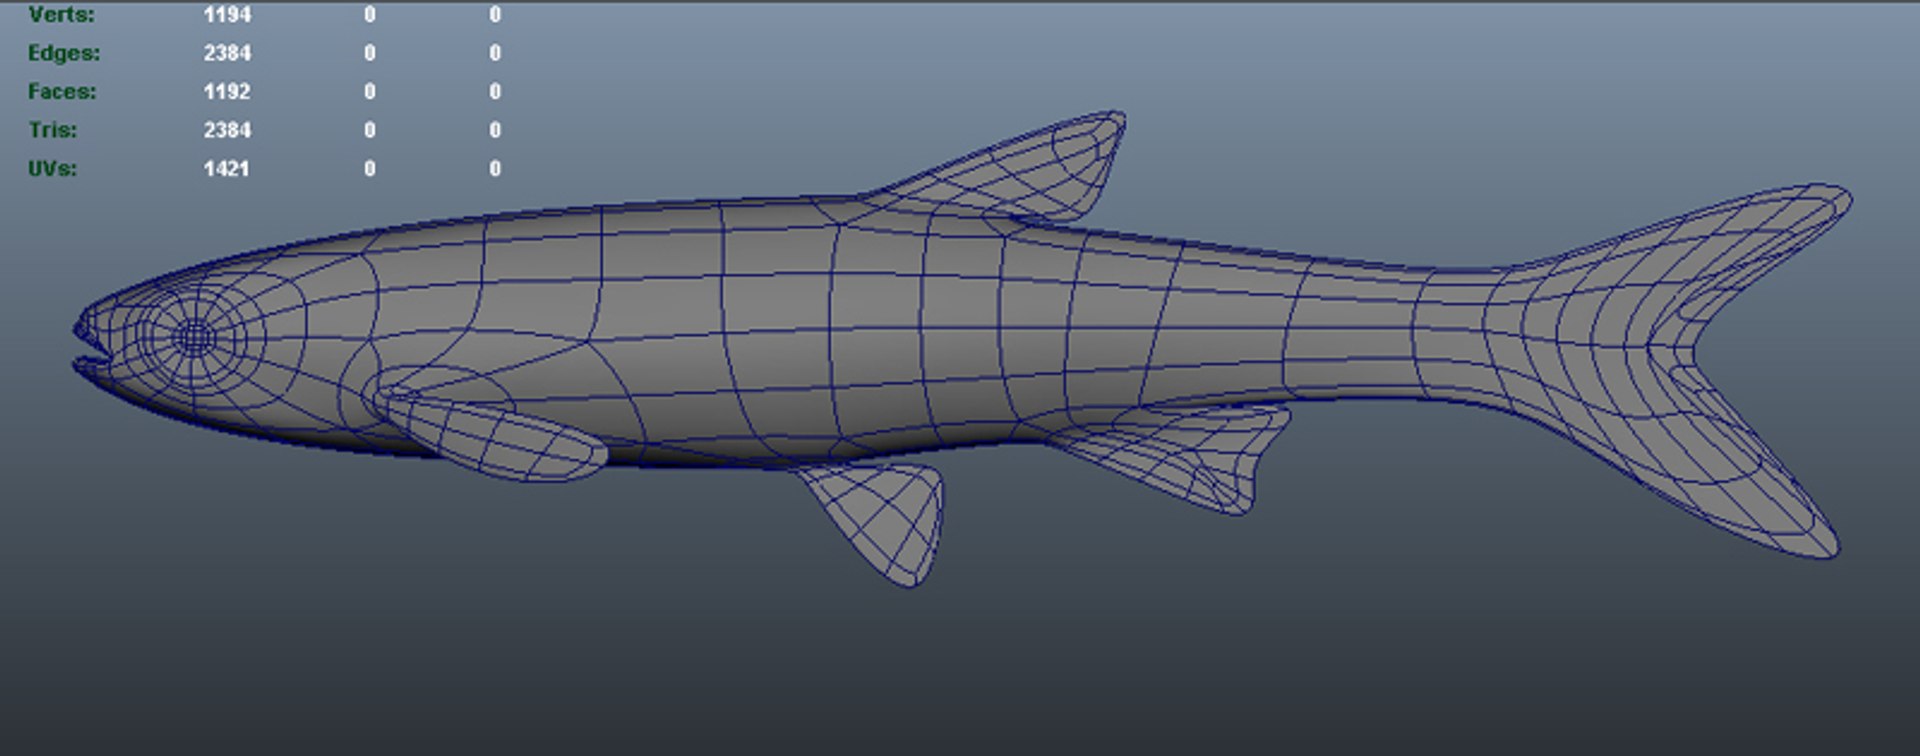Click the 2384 value in the Edges row
The height and width of the screenshot is (756, 1920).
[x=227, y=53]
